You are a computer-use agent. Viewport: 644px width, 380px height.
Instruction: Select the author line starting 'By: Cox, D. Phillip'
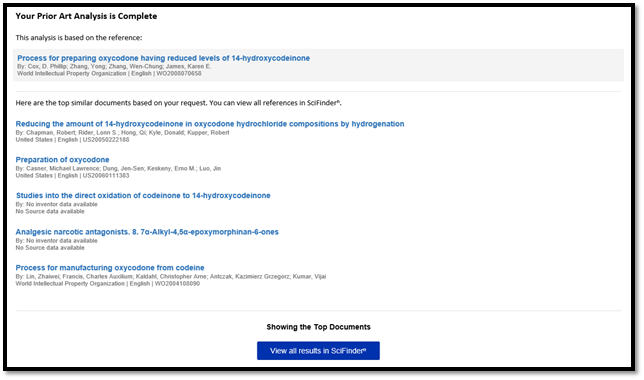coord(114,67)
